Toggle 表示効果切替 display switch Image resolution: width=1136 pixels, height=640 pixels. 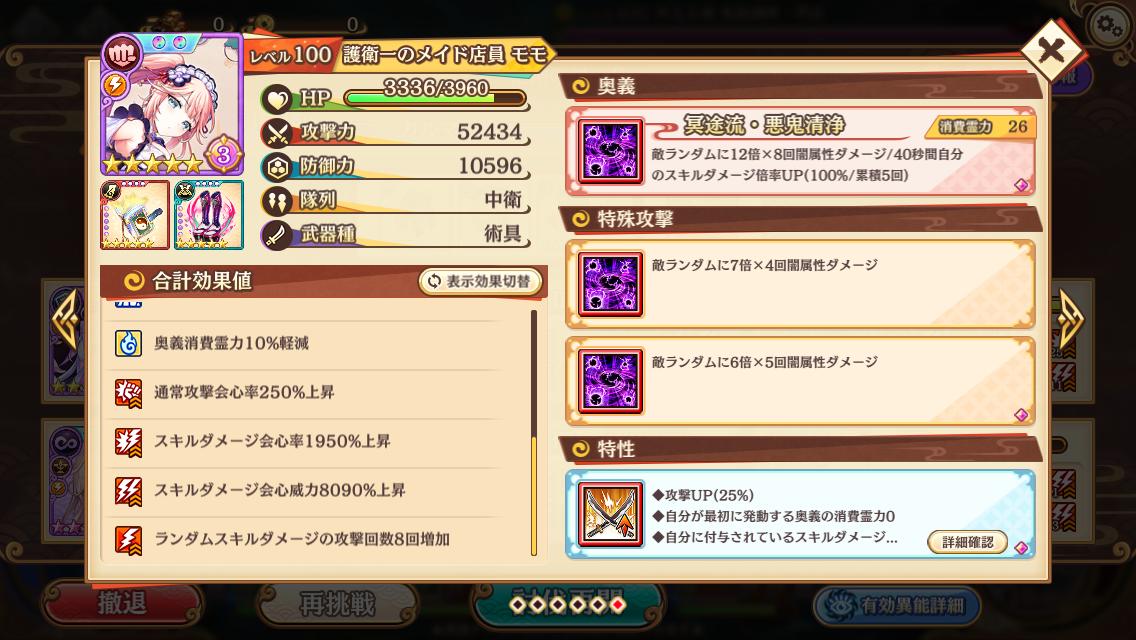tap(480, 281)
